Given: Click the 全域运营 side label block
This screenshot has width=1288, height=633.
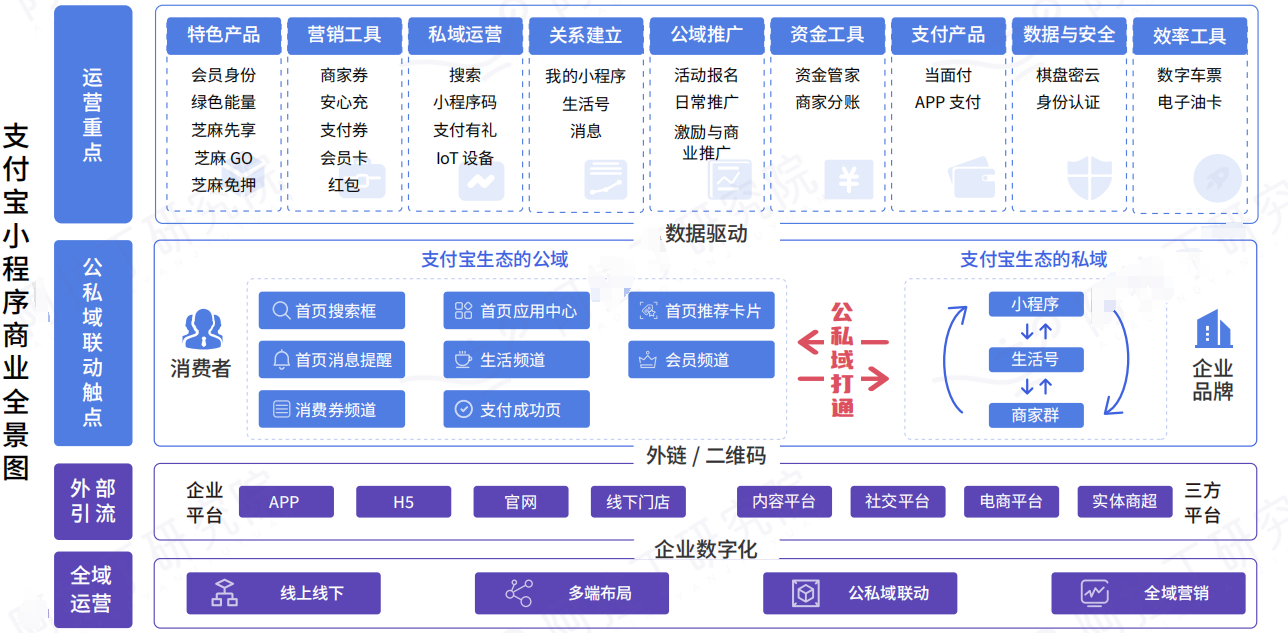Looking at the screenshot, I should [93, 590].
